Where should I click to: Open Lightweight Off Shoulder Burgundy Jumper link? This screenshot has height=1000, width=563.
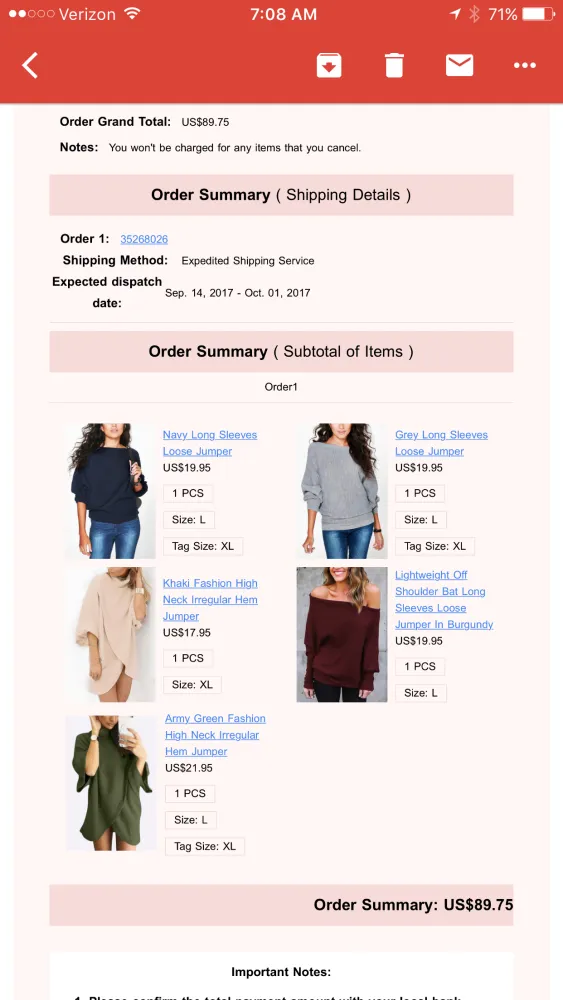(444, 599)
